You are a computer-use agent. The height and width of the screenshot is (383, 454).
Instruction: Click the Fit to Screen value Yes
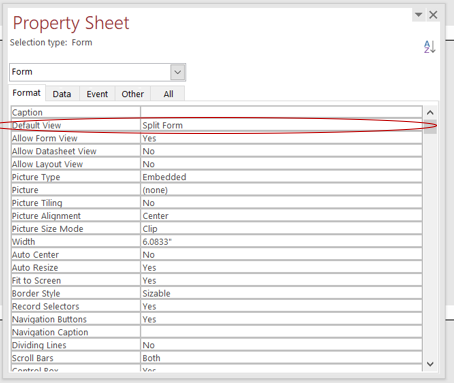pyautogui.click(x=281, y=281)
